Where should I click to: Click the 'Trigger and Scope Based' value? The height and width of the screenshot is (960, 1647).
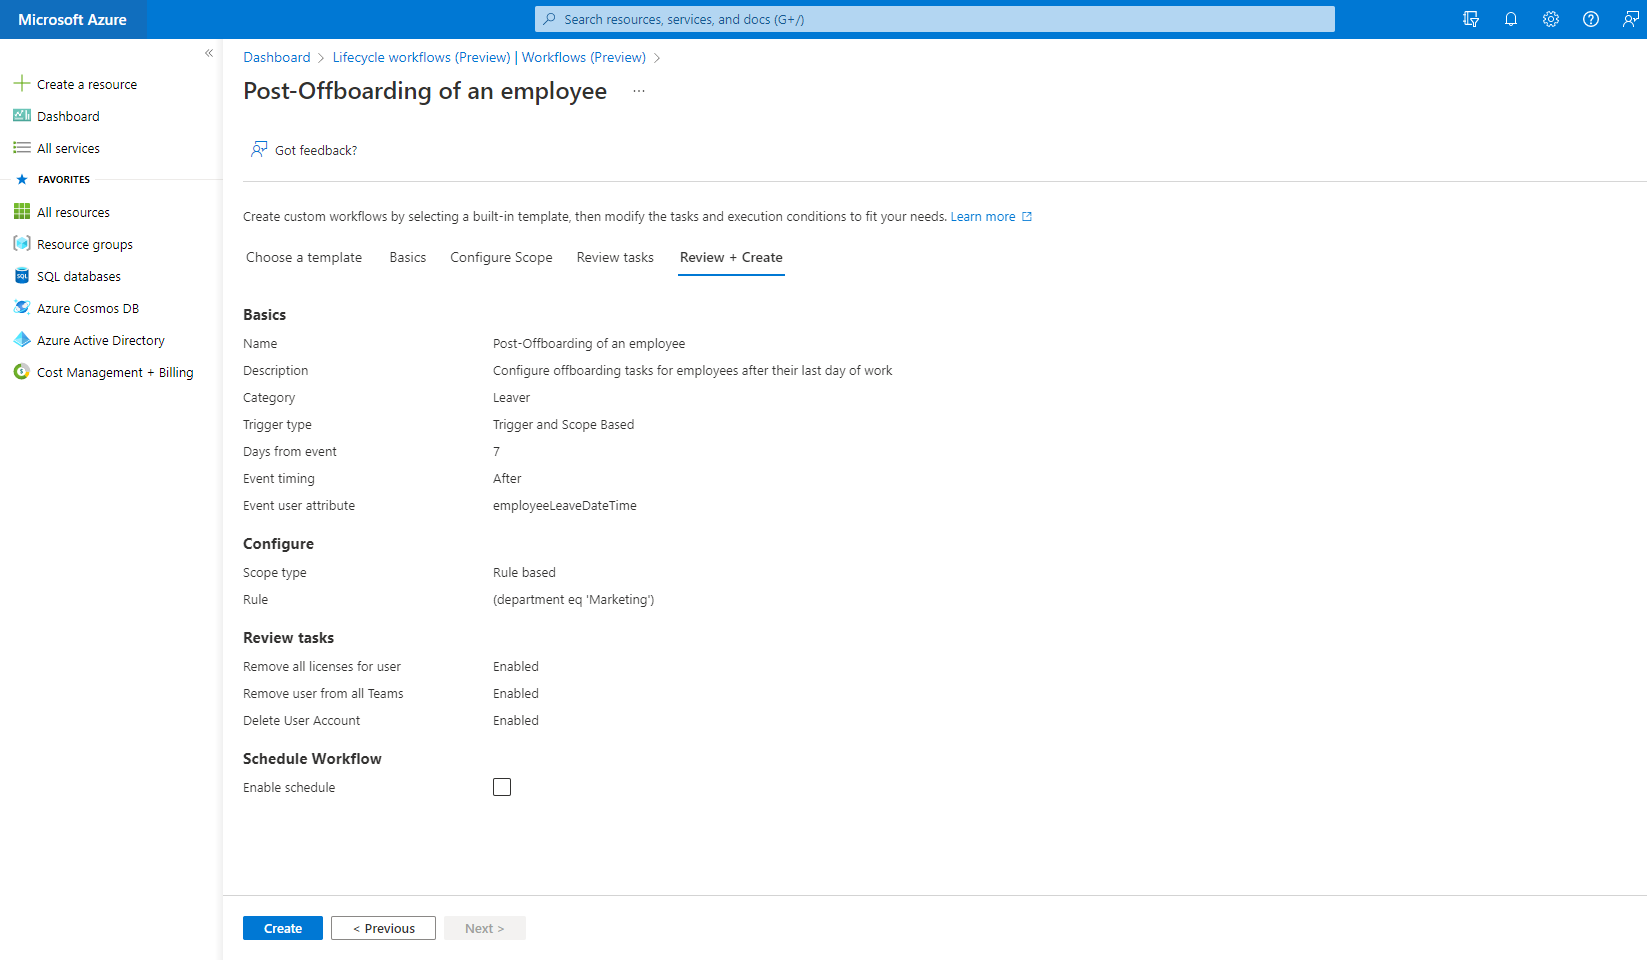[x=564, y=425]
